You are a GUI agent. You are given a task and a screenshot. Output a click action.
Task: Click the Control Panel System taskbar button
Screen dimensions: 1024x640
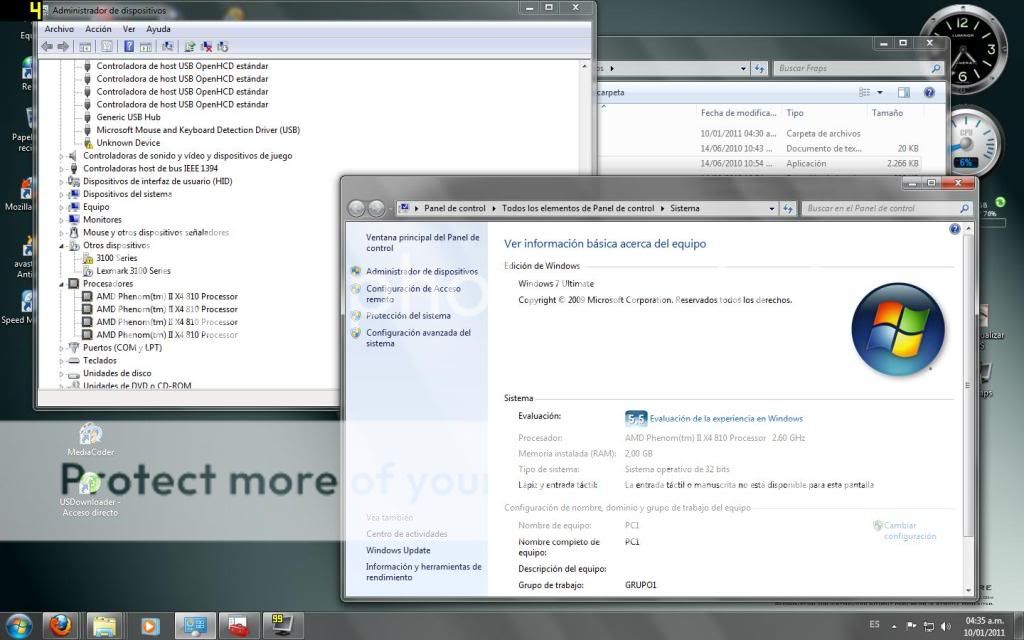coord(193,626)
